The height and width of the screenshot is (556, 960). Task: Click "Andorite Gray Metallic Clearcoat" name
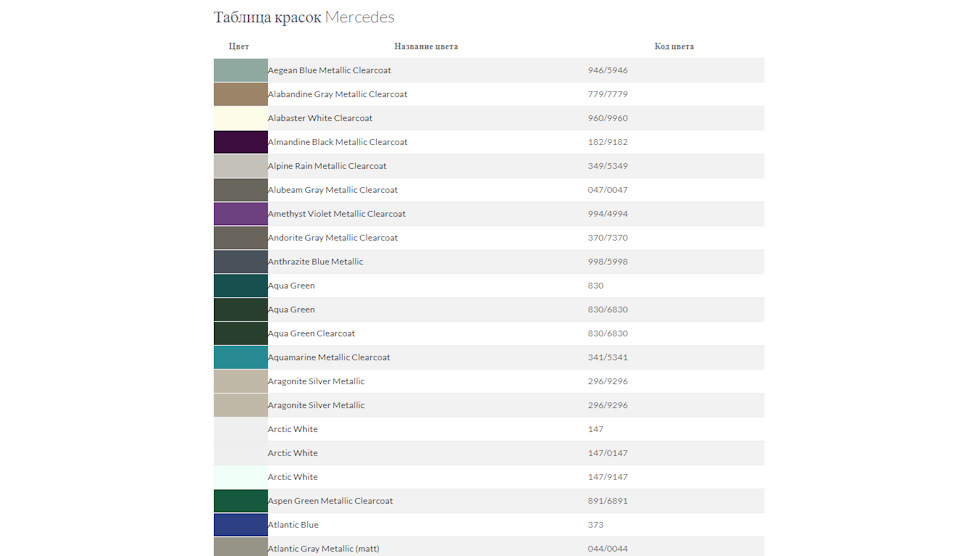coord(332,238)
